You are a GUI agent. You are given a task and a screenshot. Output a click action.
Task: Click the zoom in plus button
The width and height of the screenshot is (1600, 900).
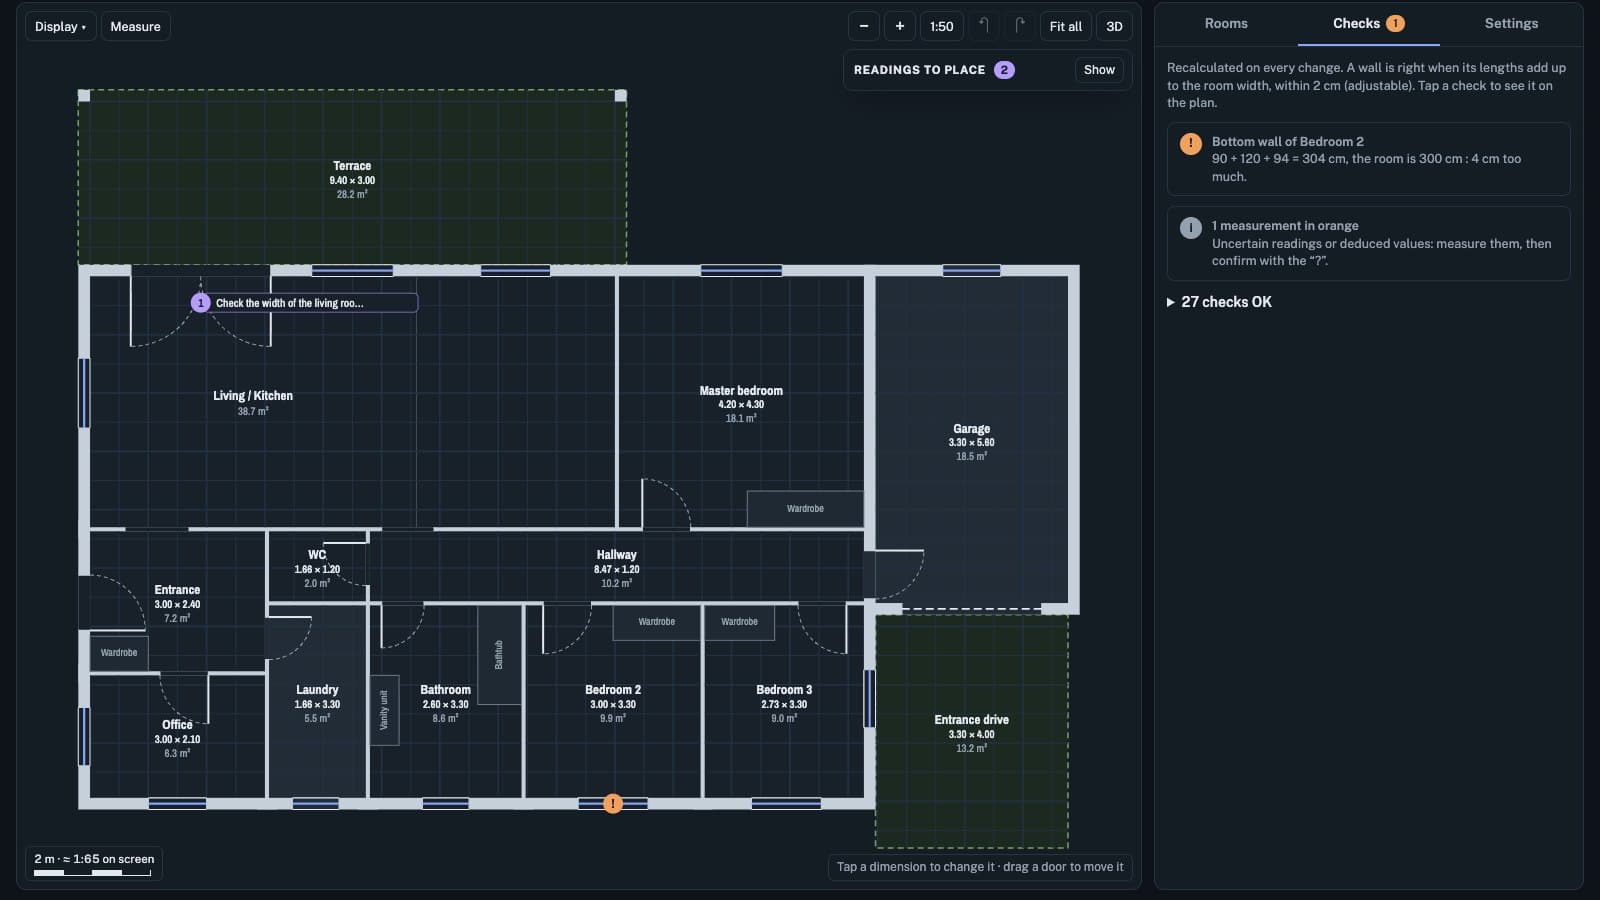[x=900, y=27]
